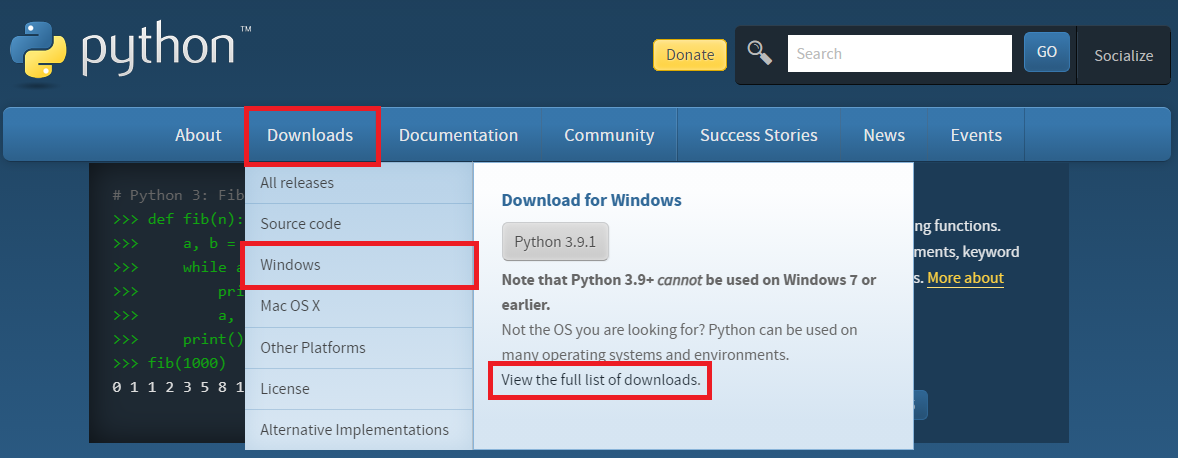Open the Documentation menu
Viewport: 1178px width, 458px height.
(458, 135)
